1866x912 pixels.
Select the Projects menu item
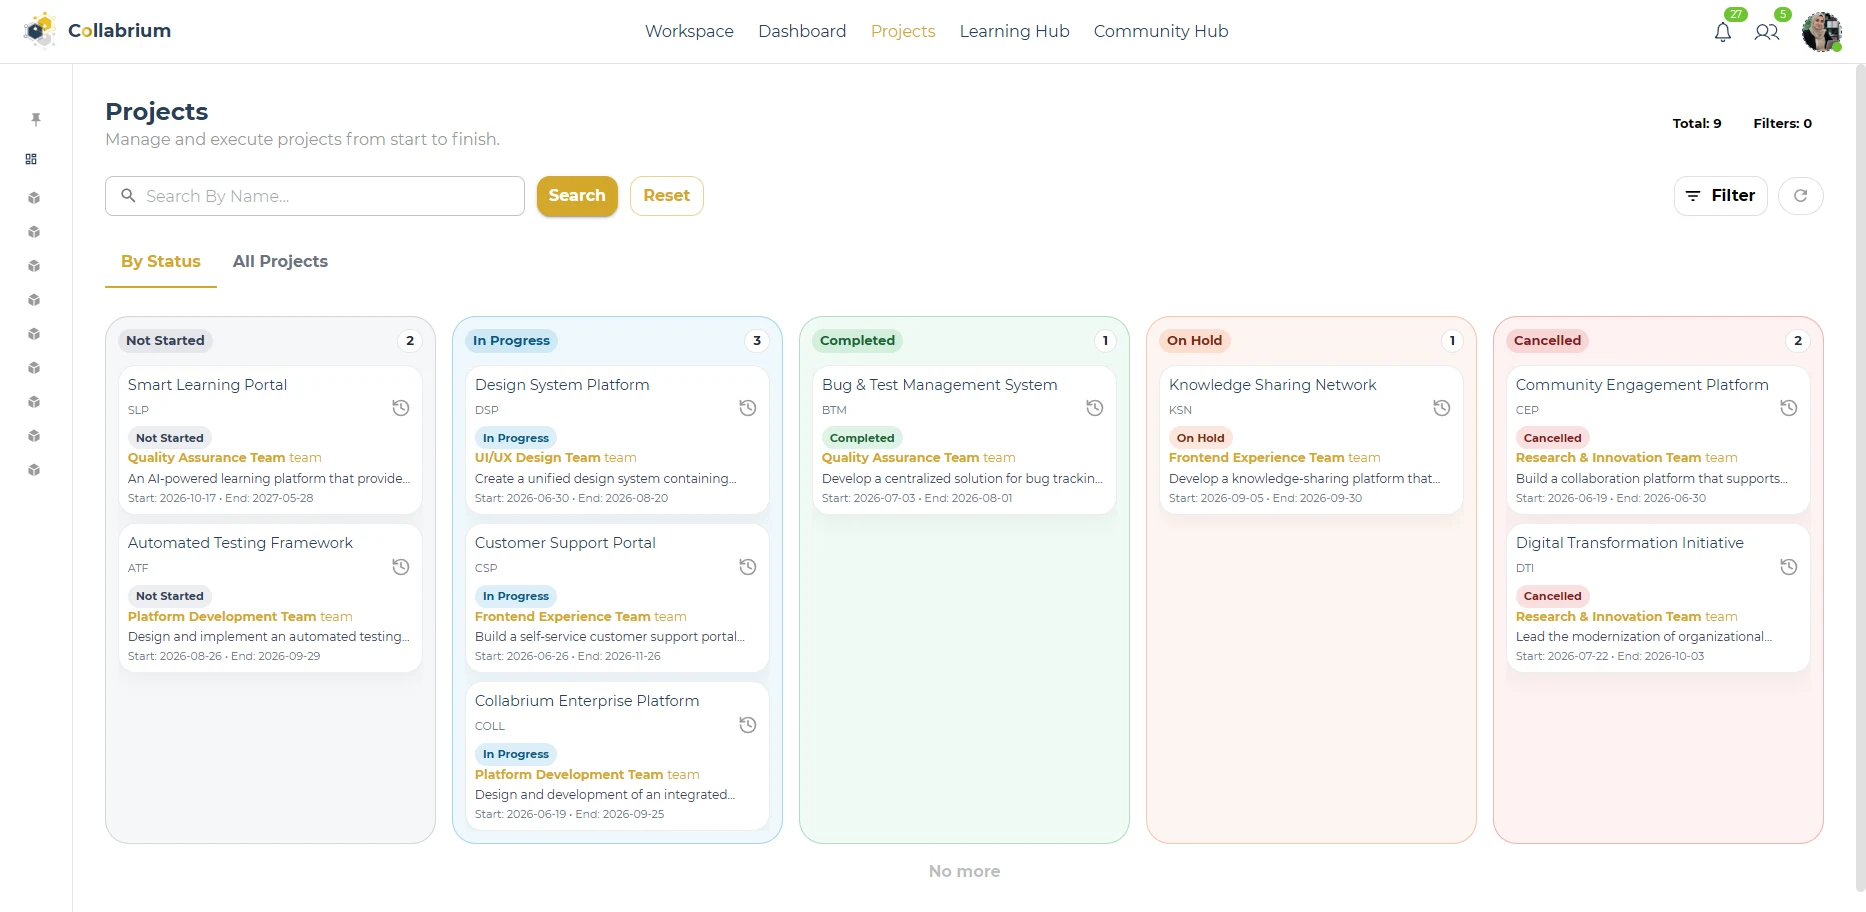point(903,31)
